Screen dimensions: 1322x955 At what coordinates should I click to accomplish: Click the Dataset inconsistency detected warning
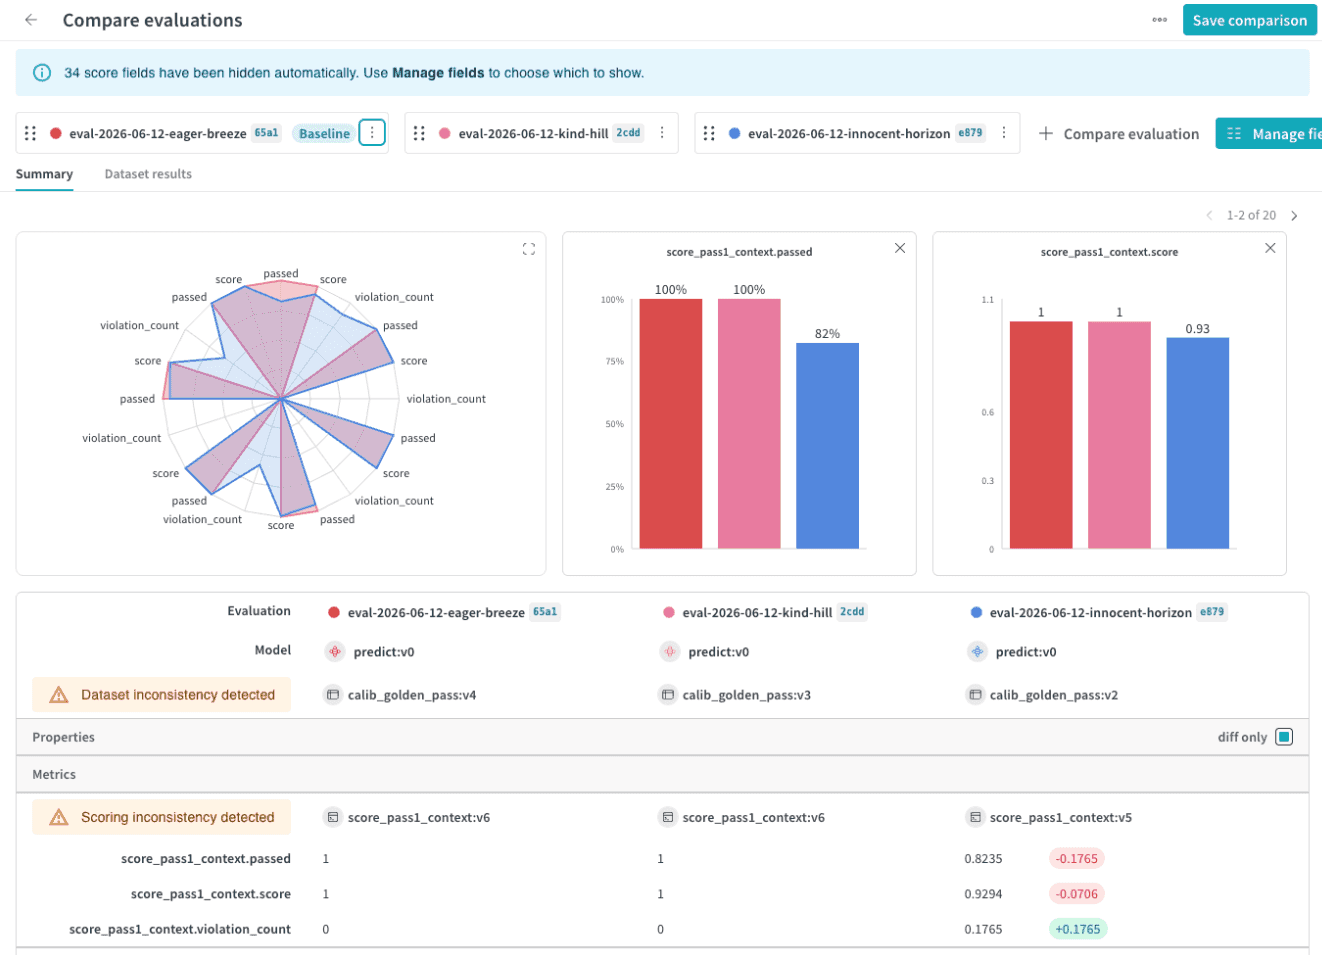click(161, 695)
